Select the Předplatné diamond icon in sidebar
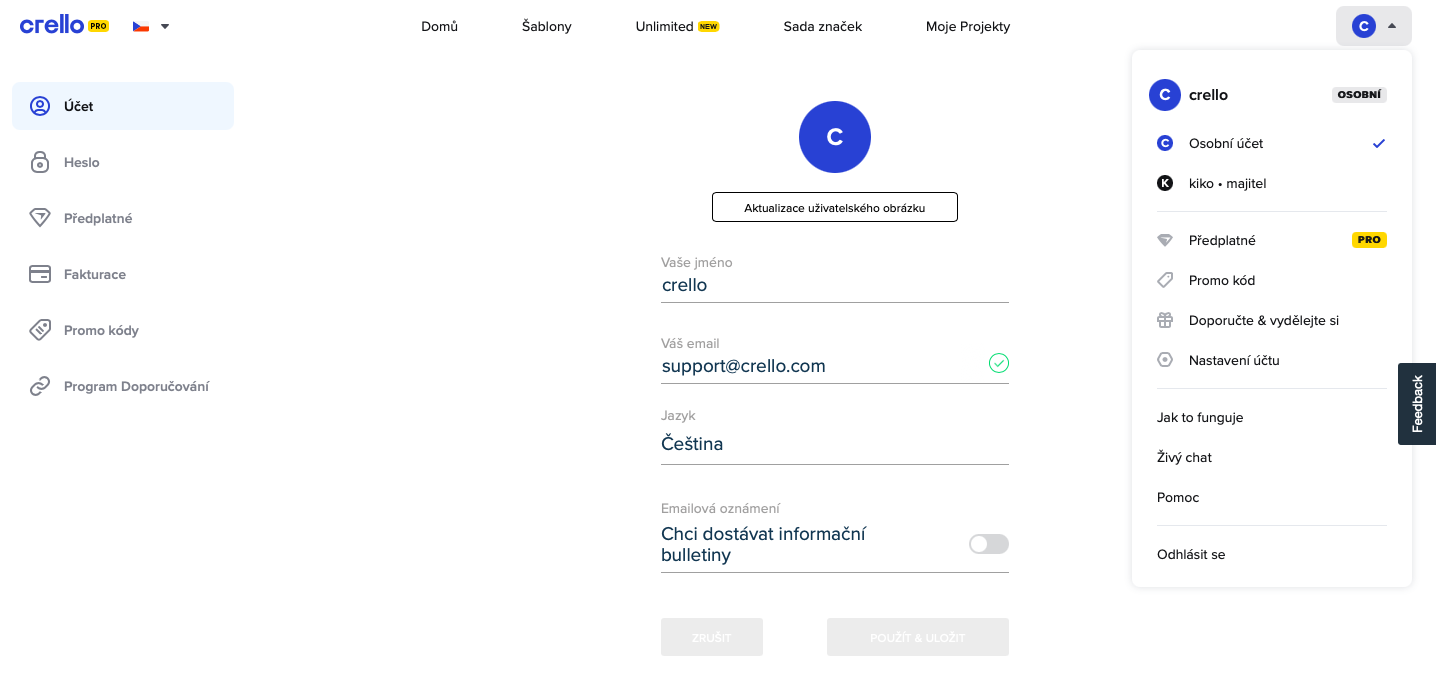 click(40, 218)
